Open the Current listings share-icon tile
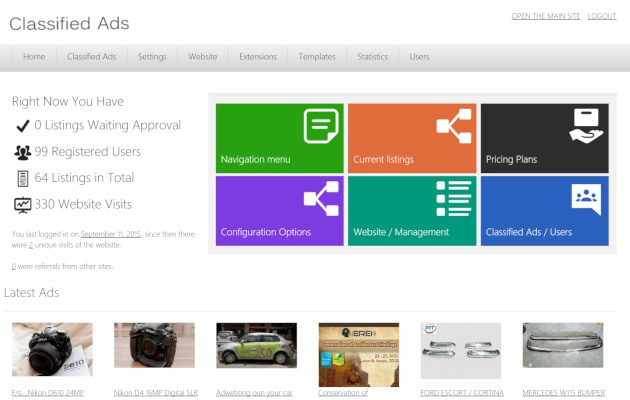Screen dimensions: 630x400 [411, 138]
